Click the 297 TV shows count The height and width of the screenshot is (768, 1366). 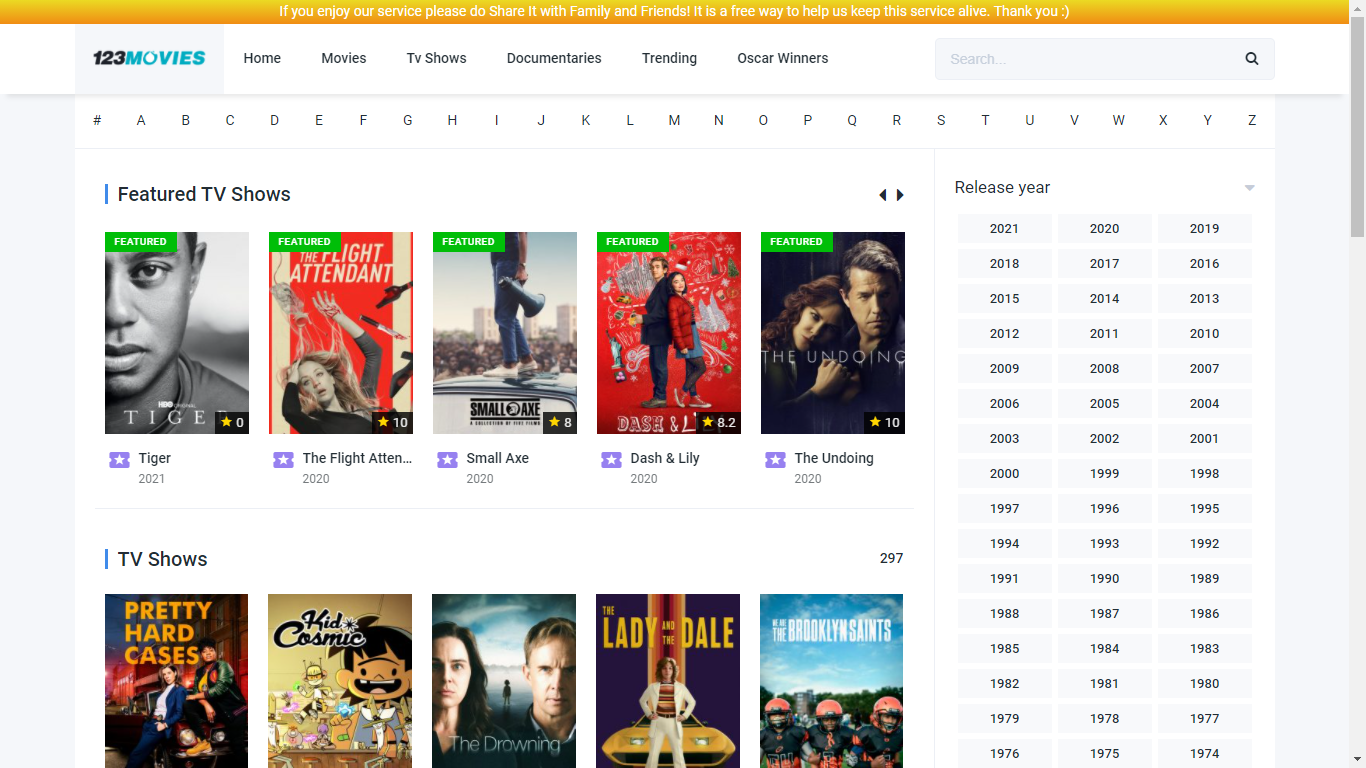coord(891,558)
